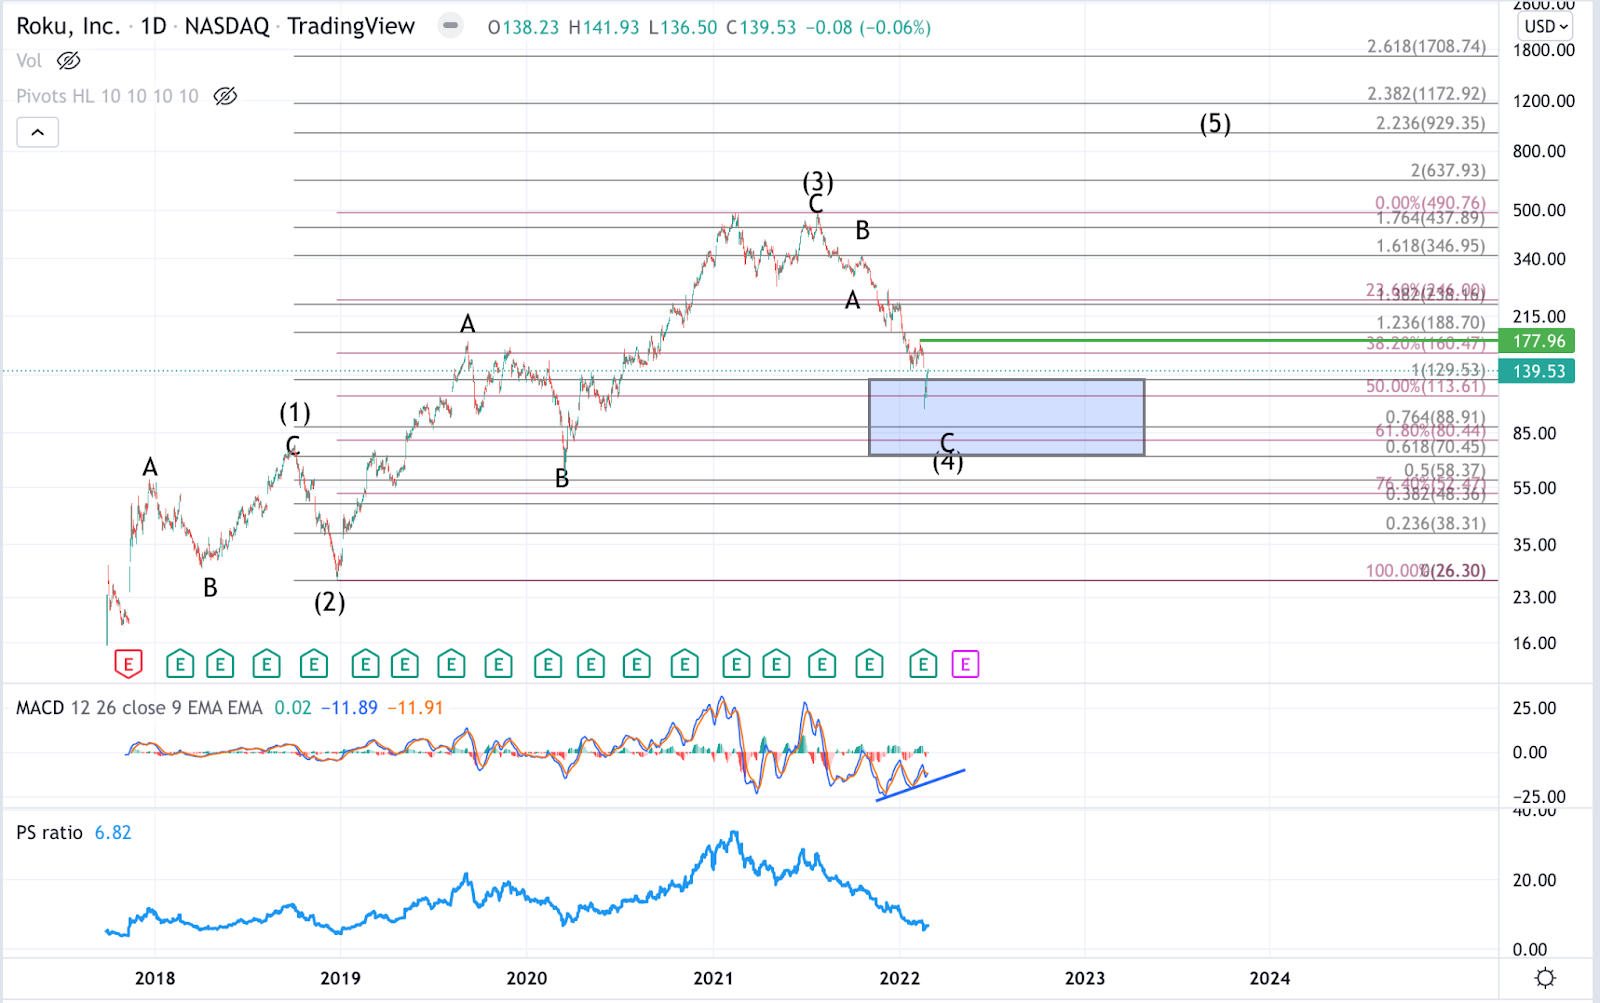Select the Pivots HL 10 10 10 10 label

pos(107,96)
